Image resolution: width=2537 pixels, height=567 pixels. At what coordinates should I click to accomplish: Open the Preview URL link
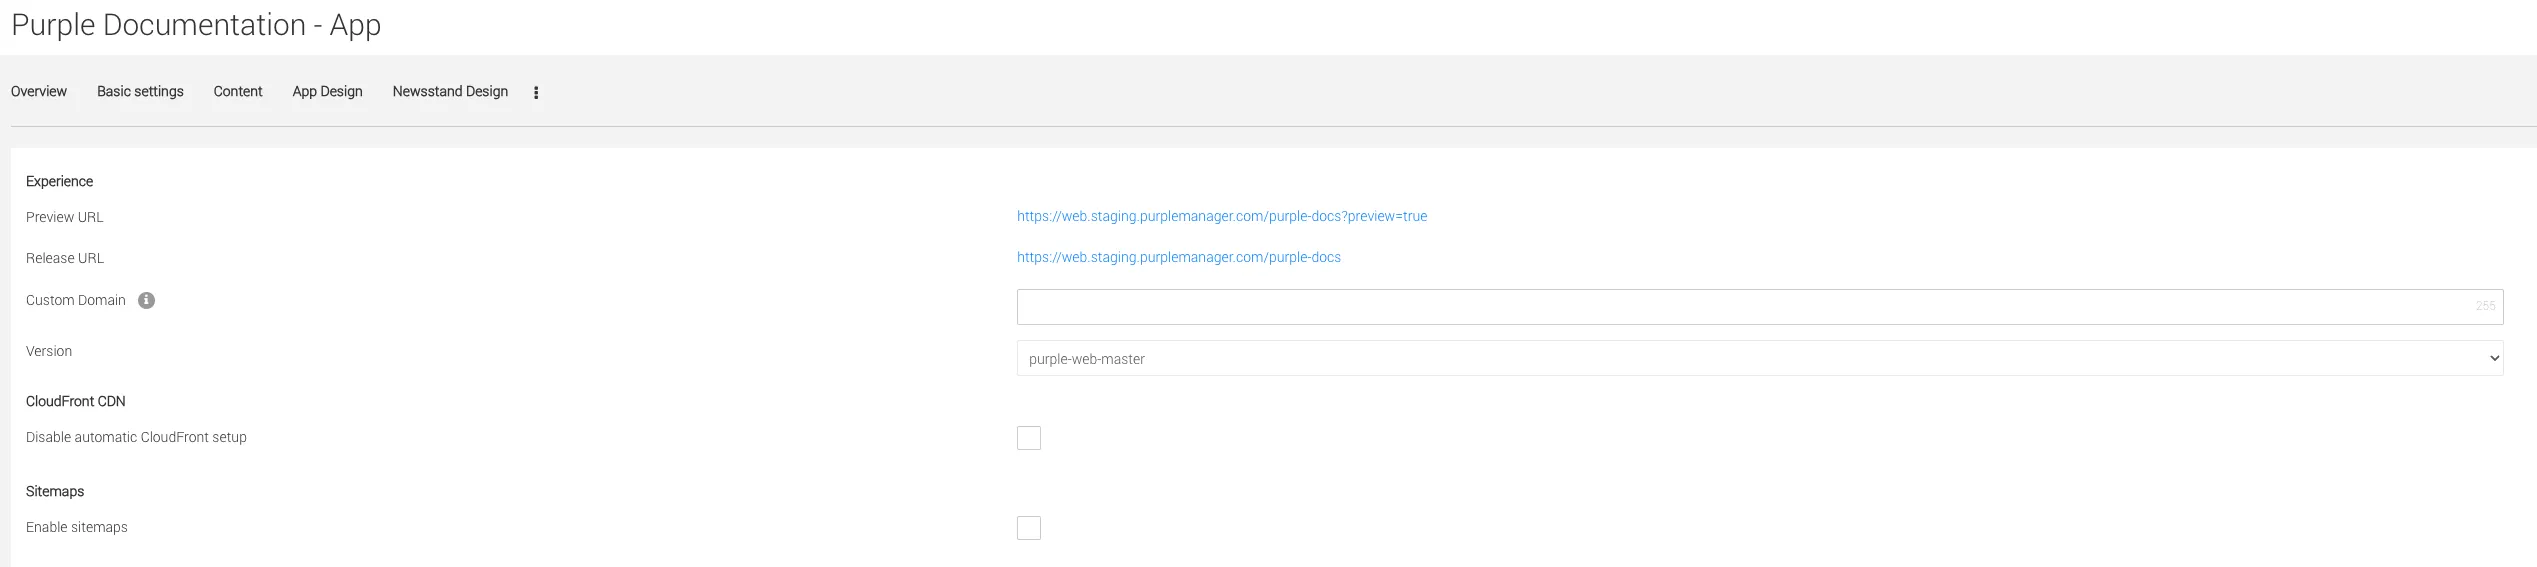pos(1221,216)
